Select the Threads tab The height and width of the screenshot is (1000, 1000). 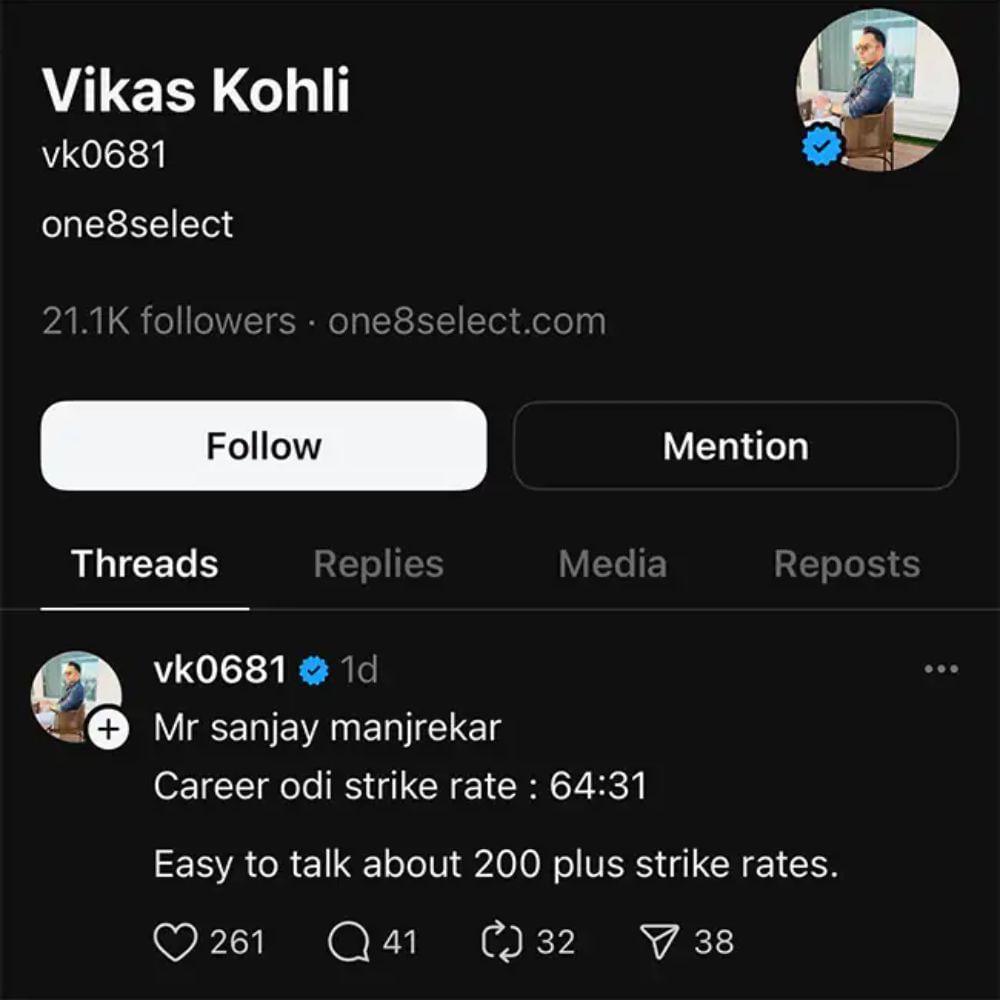point(144,564)
